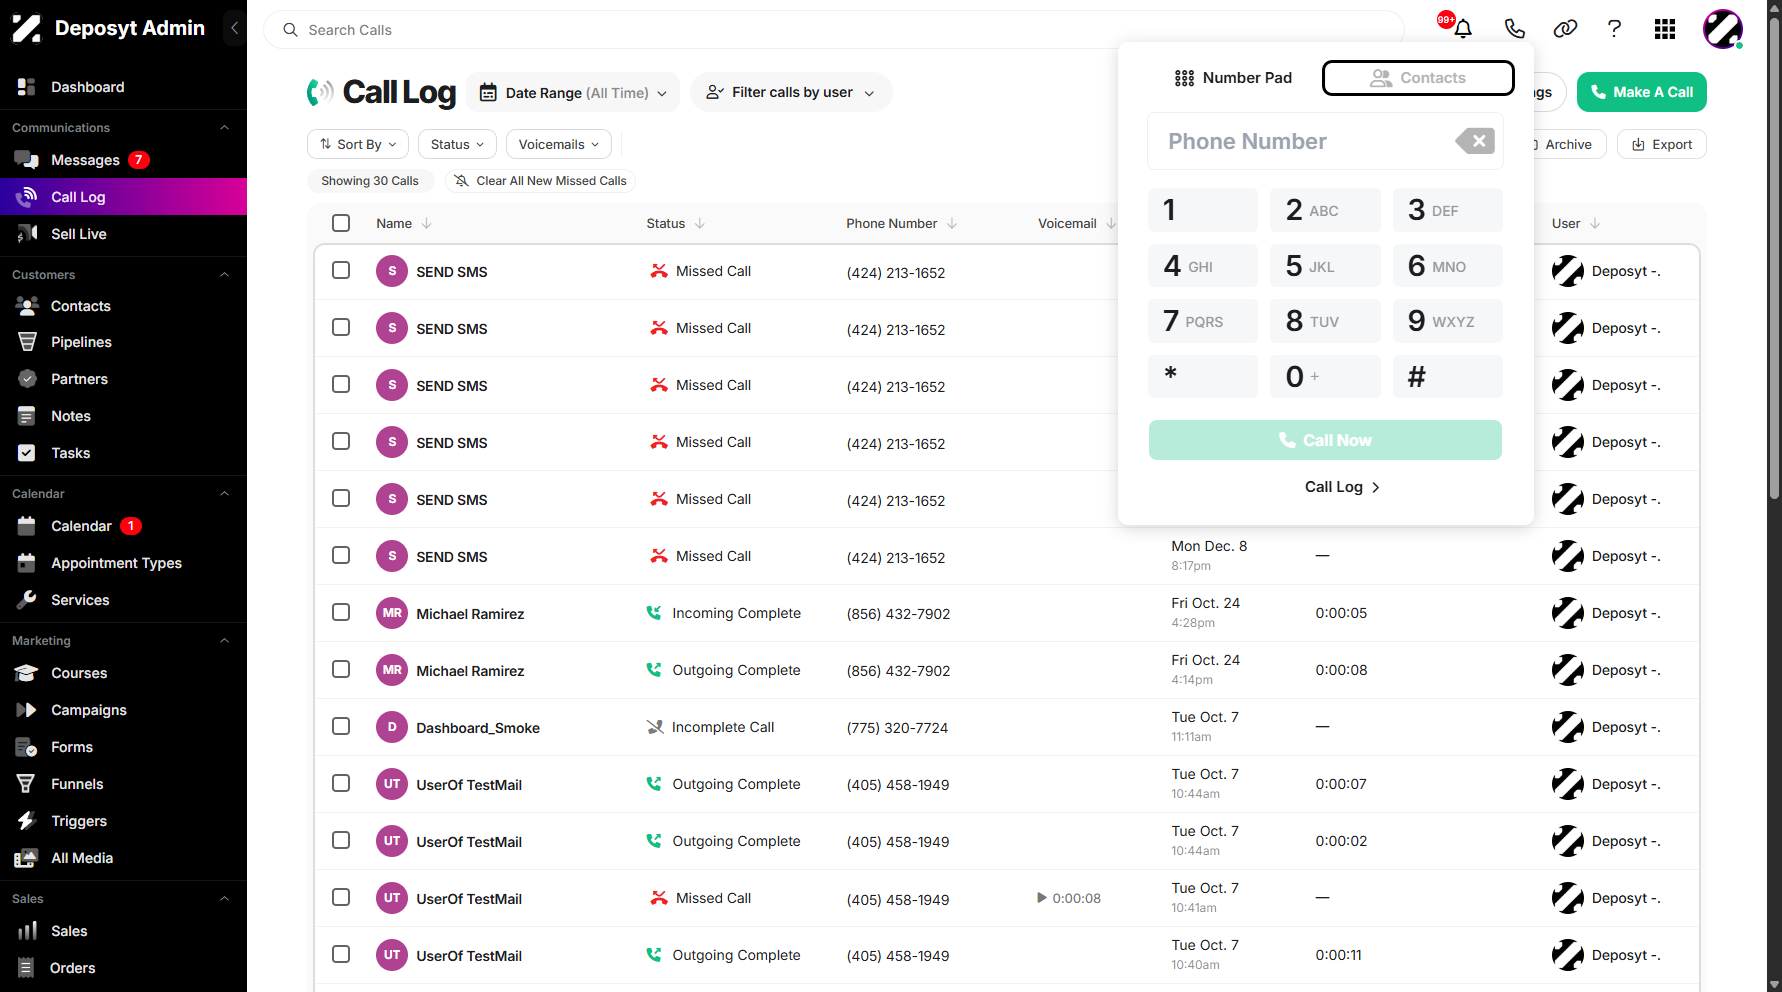
Task: Collapse the sidebar with the arrow
Action: (x=234, y=28)
